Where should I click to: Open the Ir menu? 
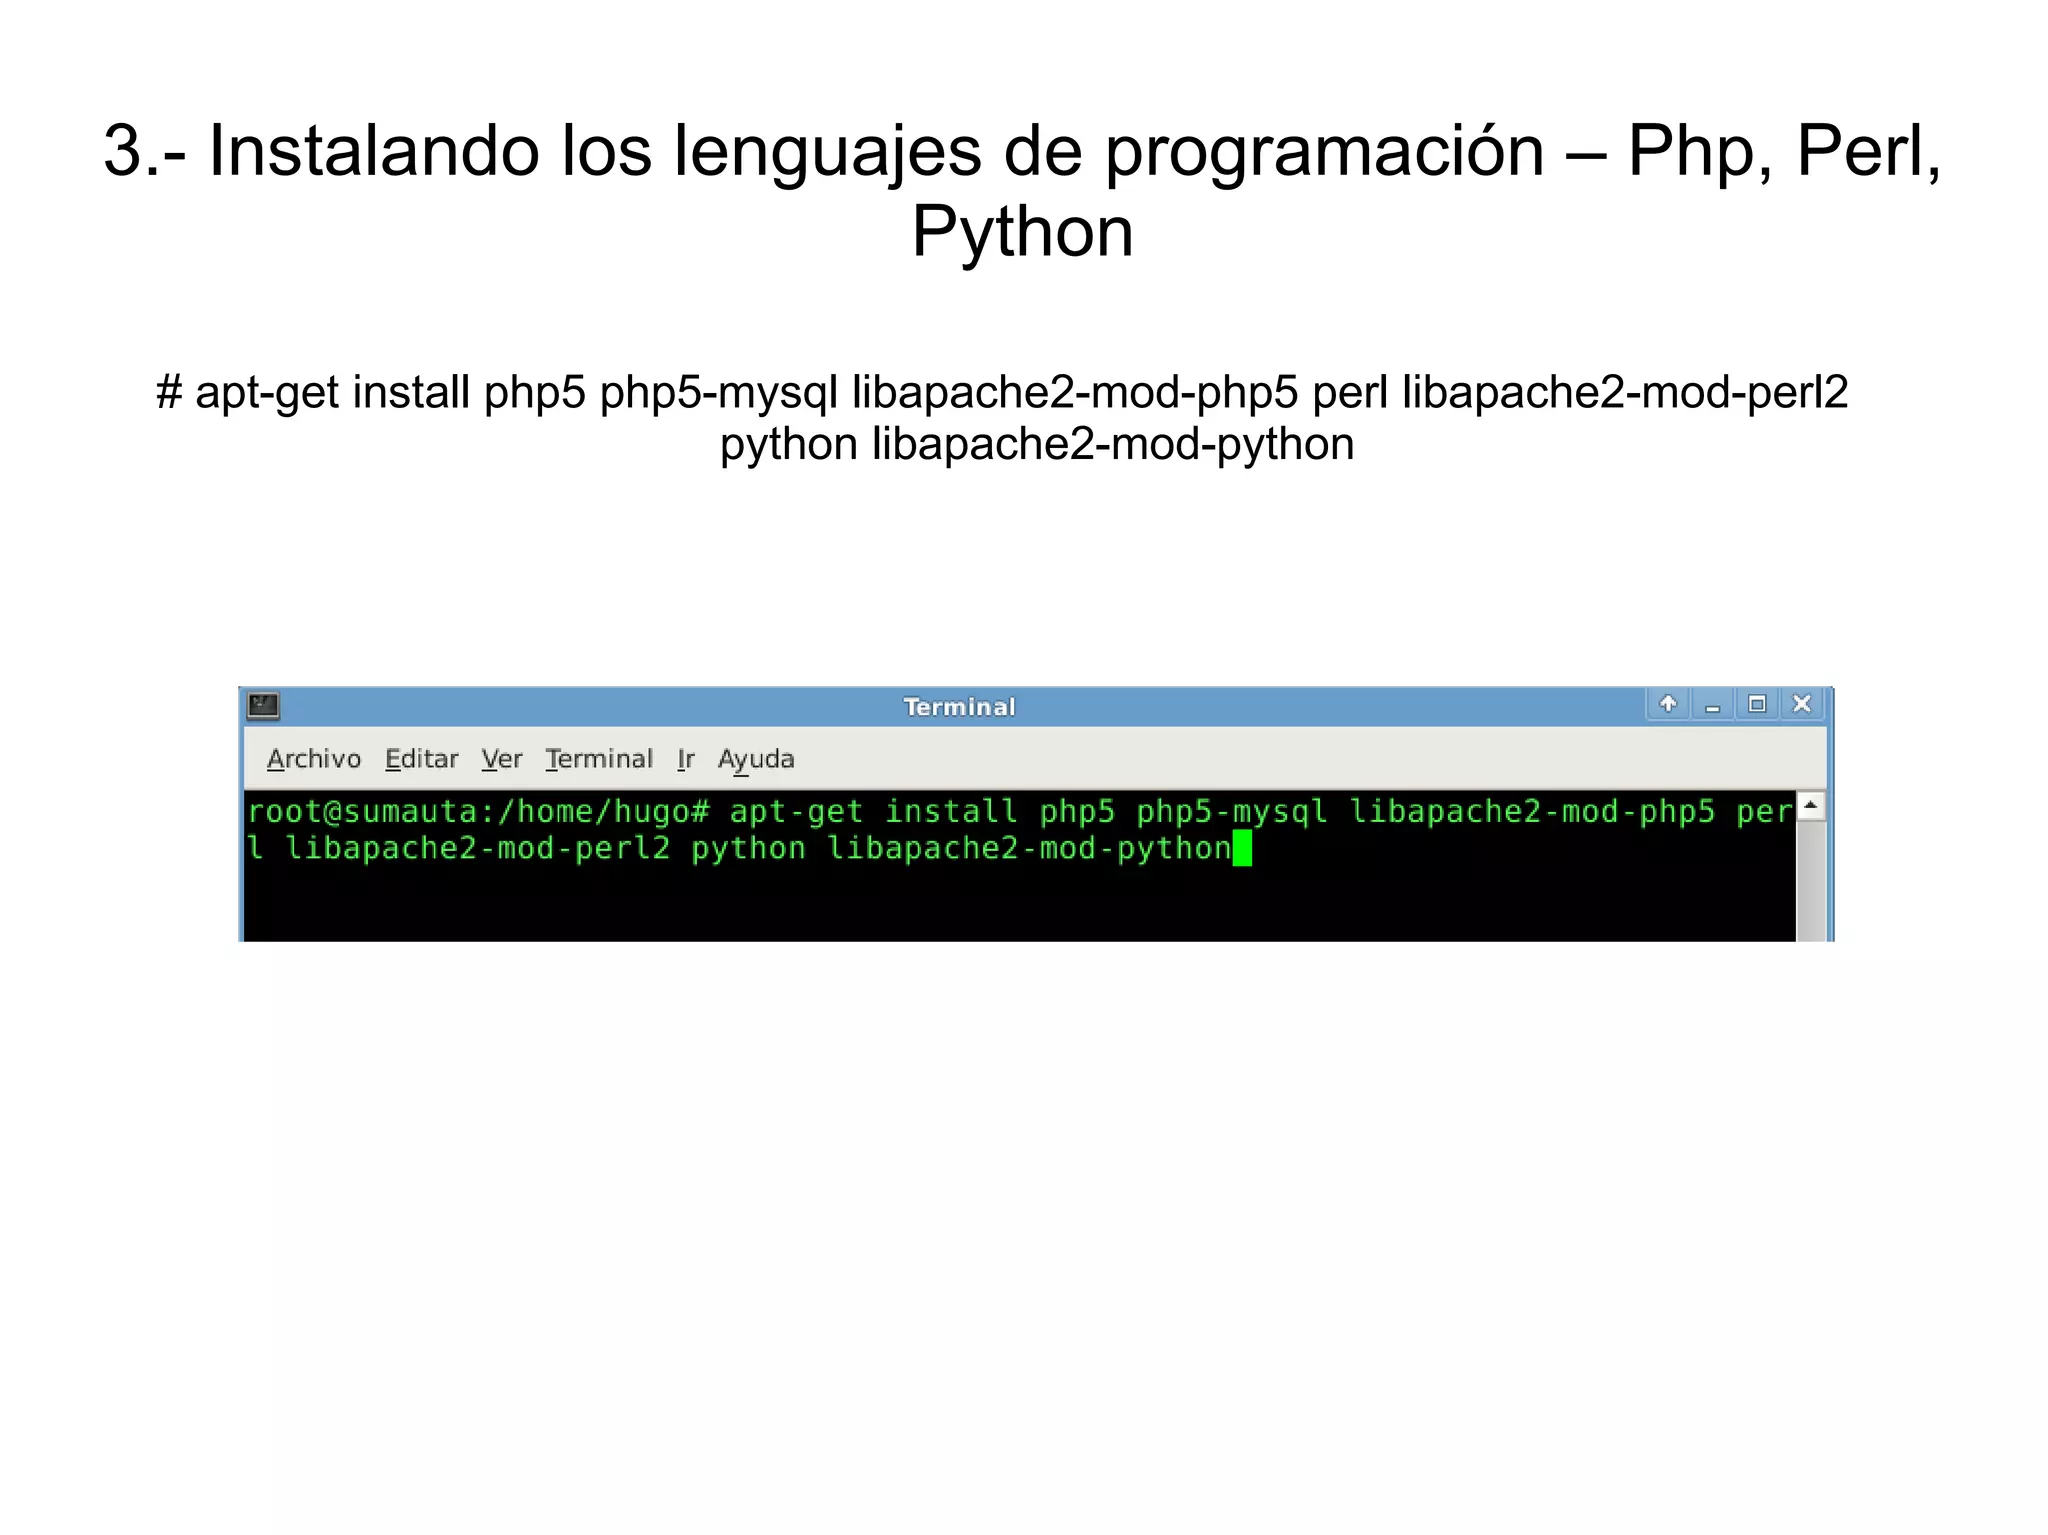pyautogui.click(x=685, y=759)
